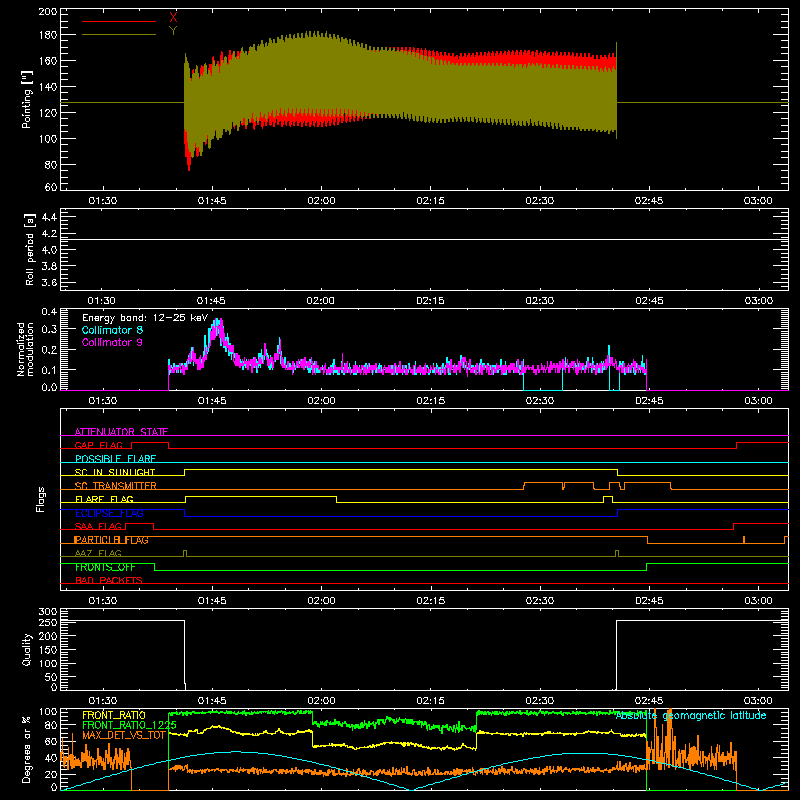Select the Energy band: 12-25 keV label
Screen dimensions: 800x800
click(x=145, y=318)
